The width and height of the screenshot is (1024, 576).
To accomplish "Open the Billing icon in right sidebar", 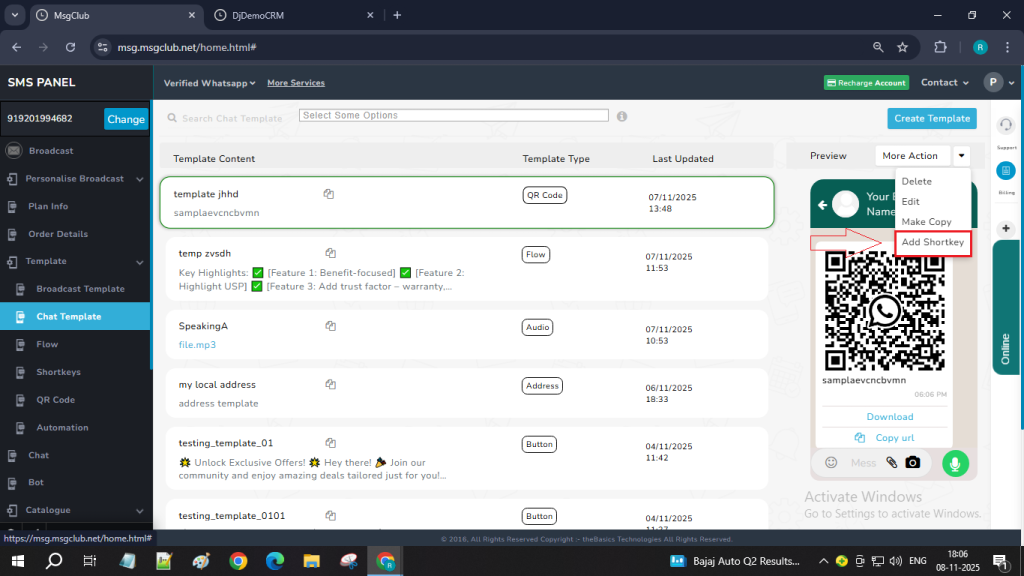I will pyautogui.click(x=1006, y=171).
